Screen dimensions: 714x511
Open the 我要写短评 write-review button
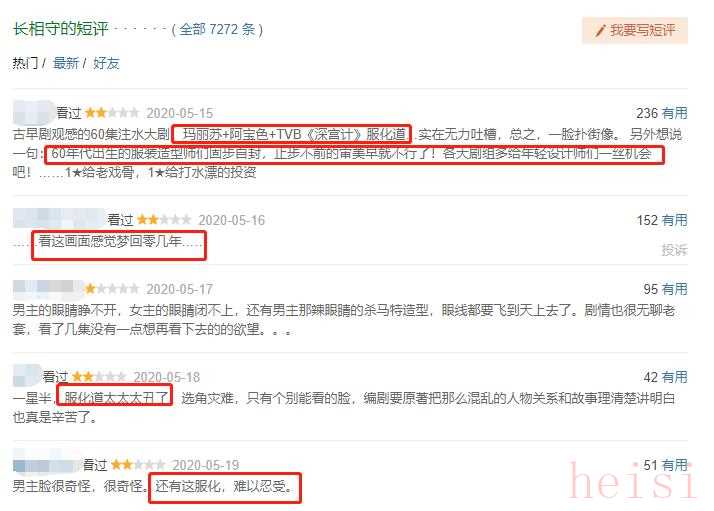click(635, 31)
